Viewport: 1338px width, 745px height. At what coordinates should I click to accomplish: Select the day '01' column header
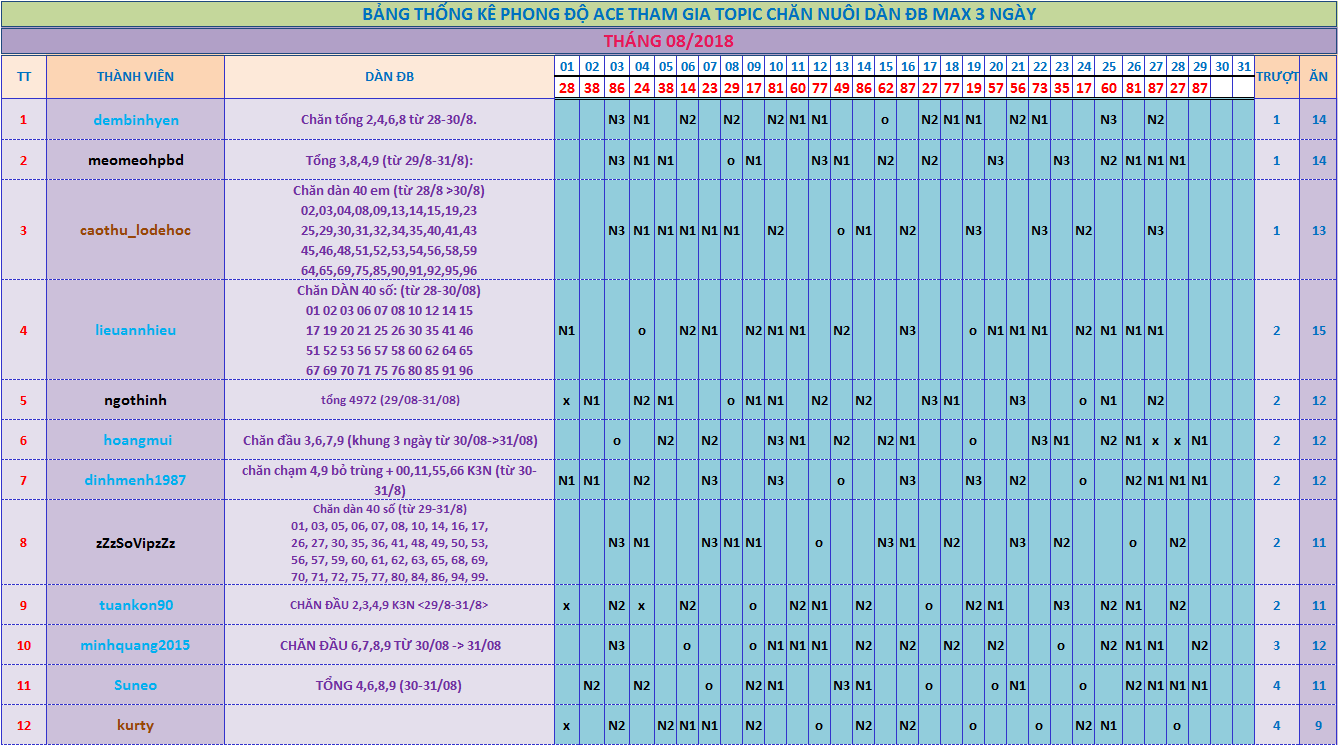567,66
